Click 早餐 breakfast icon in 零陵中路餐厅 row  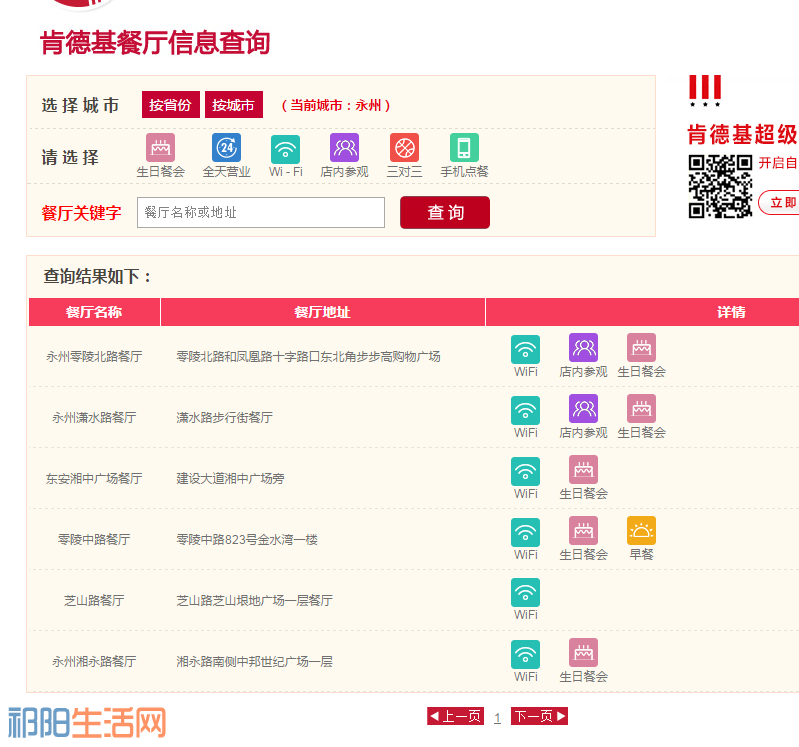[642, 530]
